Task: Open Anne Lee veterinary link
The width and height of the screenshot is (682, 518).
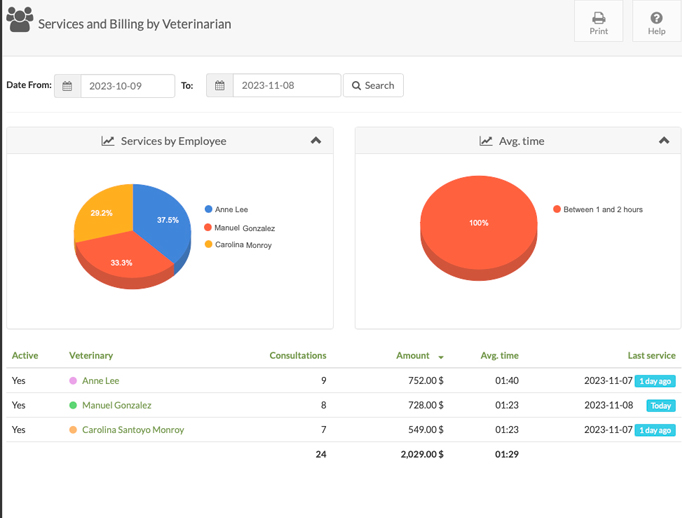Action: pyautogui.click(x=100, y=381)
